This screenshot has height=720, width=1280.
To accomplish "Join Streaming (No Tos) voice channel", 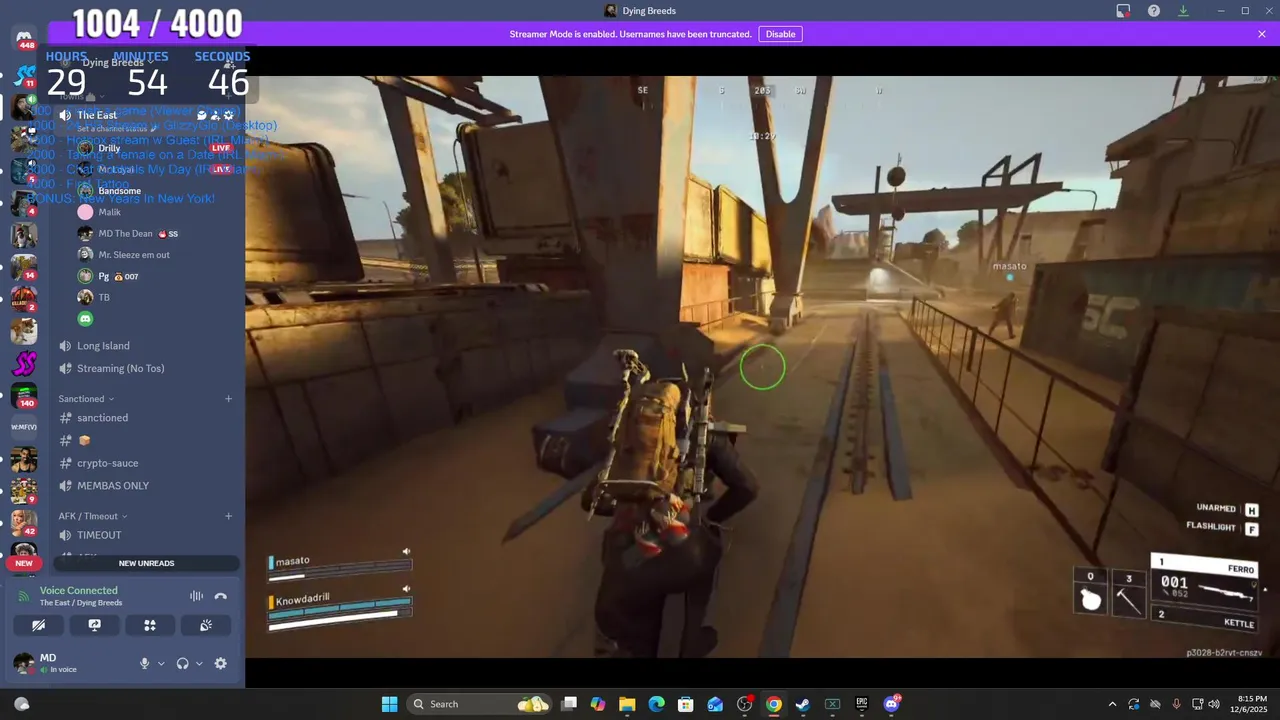I will pos(120,368).
